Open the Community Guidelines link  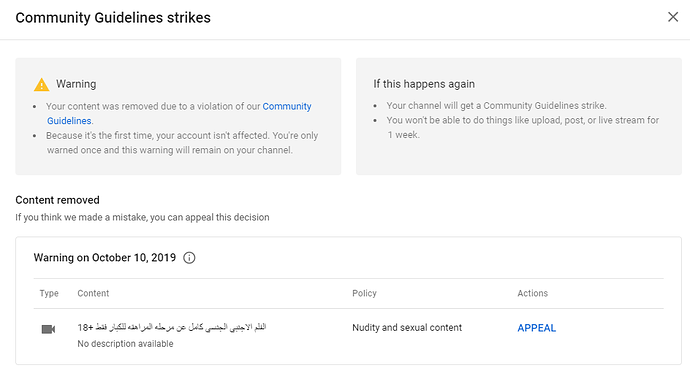pos(286,107)
